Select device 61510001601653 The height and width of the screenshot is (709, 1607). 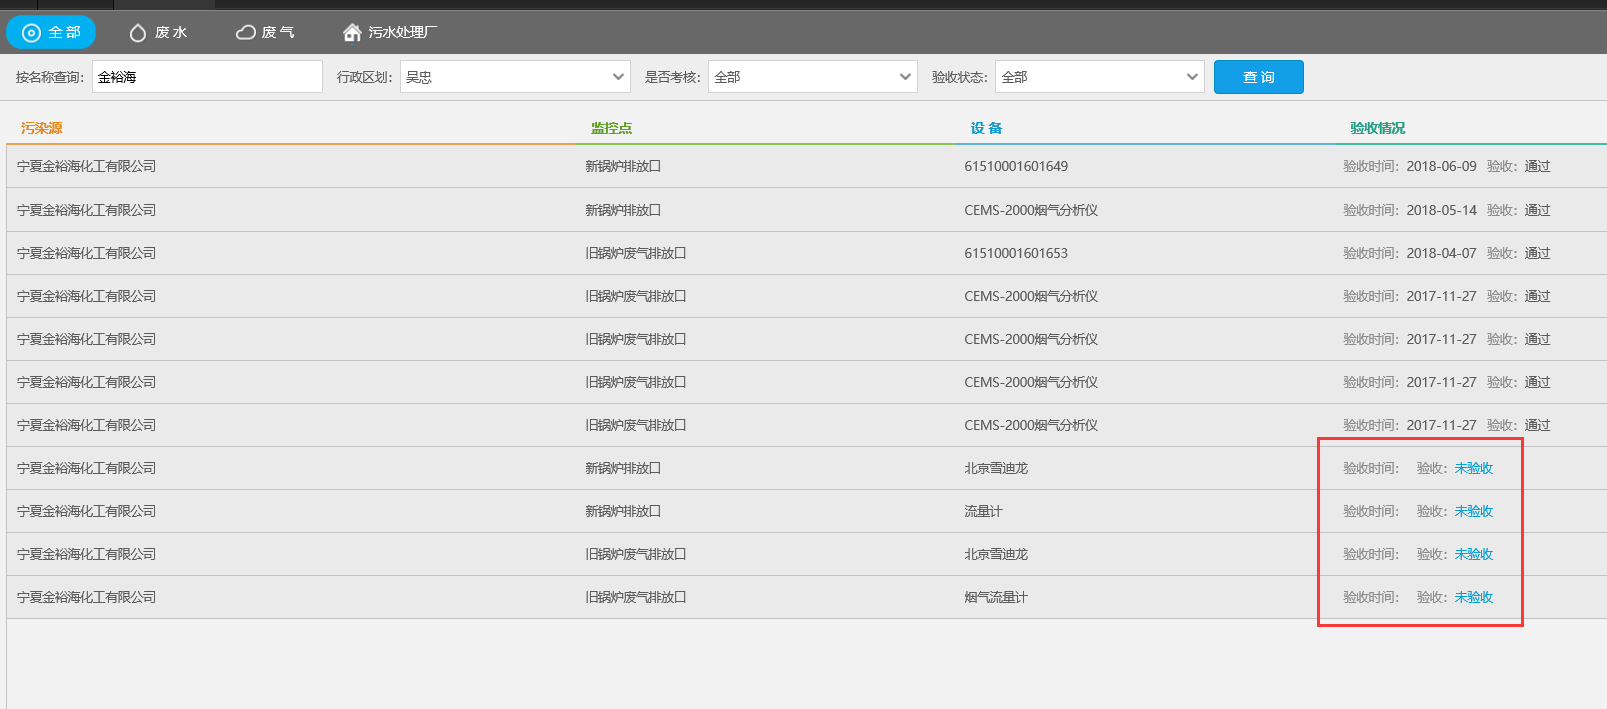pyautogui.click(x=1016, y=253)
